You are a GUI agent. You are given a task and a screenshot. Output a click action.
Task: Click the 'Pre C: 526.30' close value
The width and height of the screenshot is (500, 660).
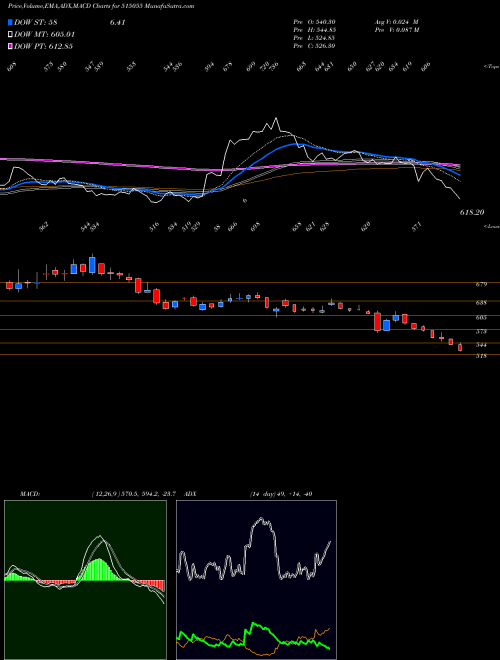click(314, 46)
